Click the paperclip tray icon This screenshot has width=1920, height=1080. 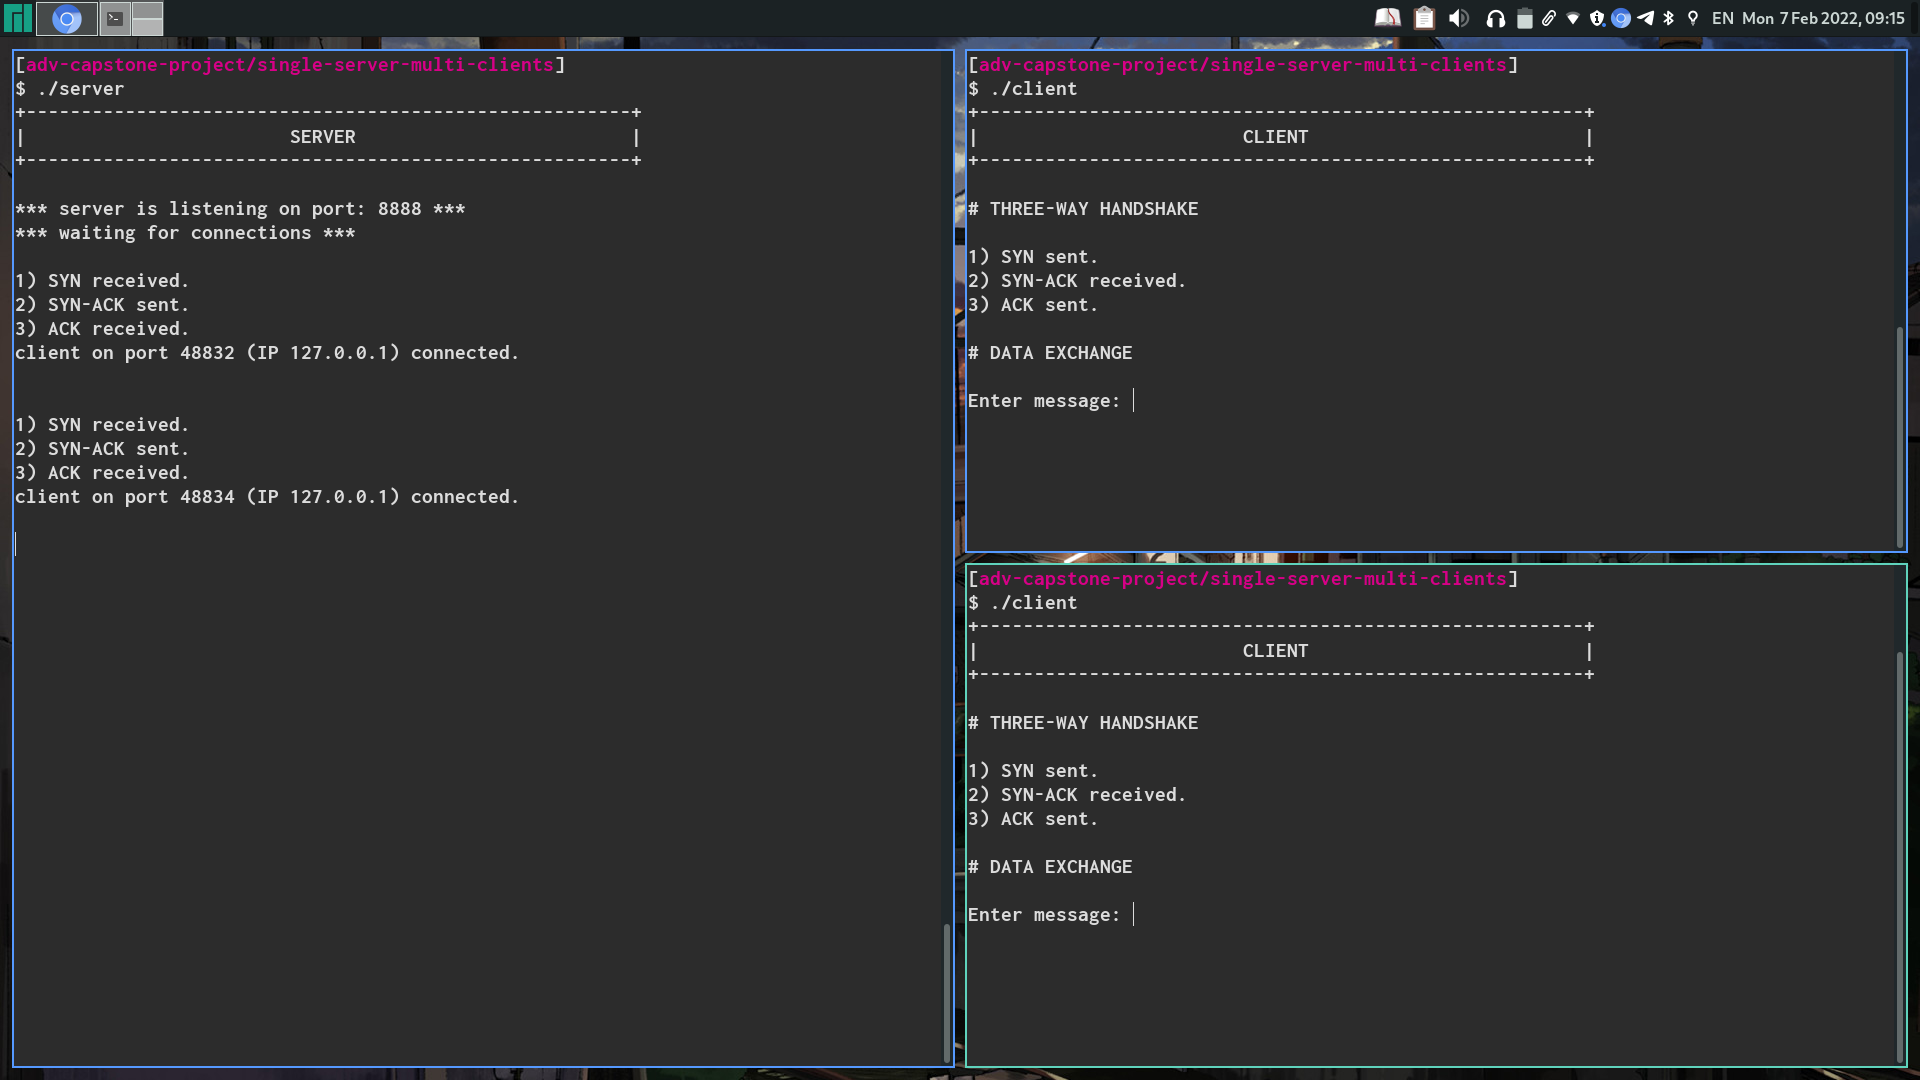coord(1549,18)
